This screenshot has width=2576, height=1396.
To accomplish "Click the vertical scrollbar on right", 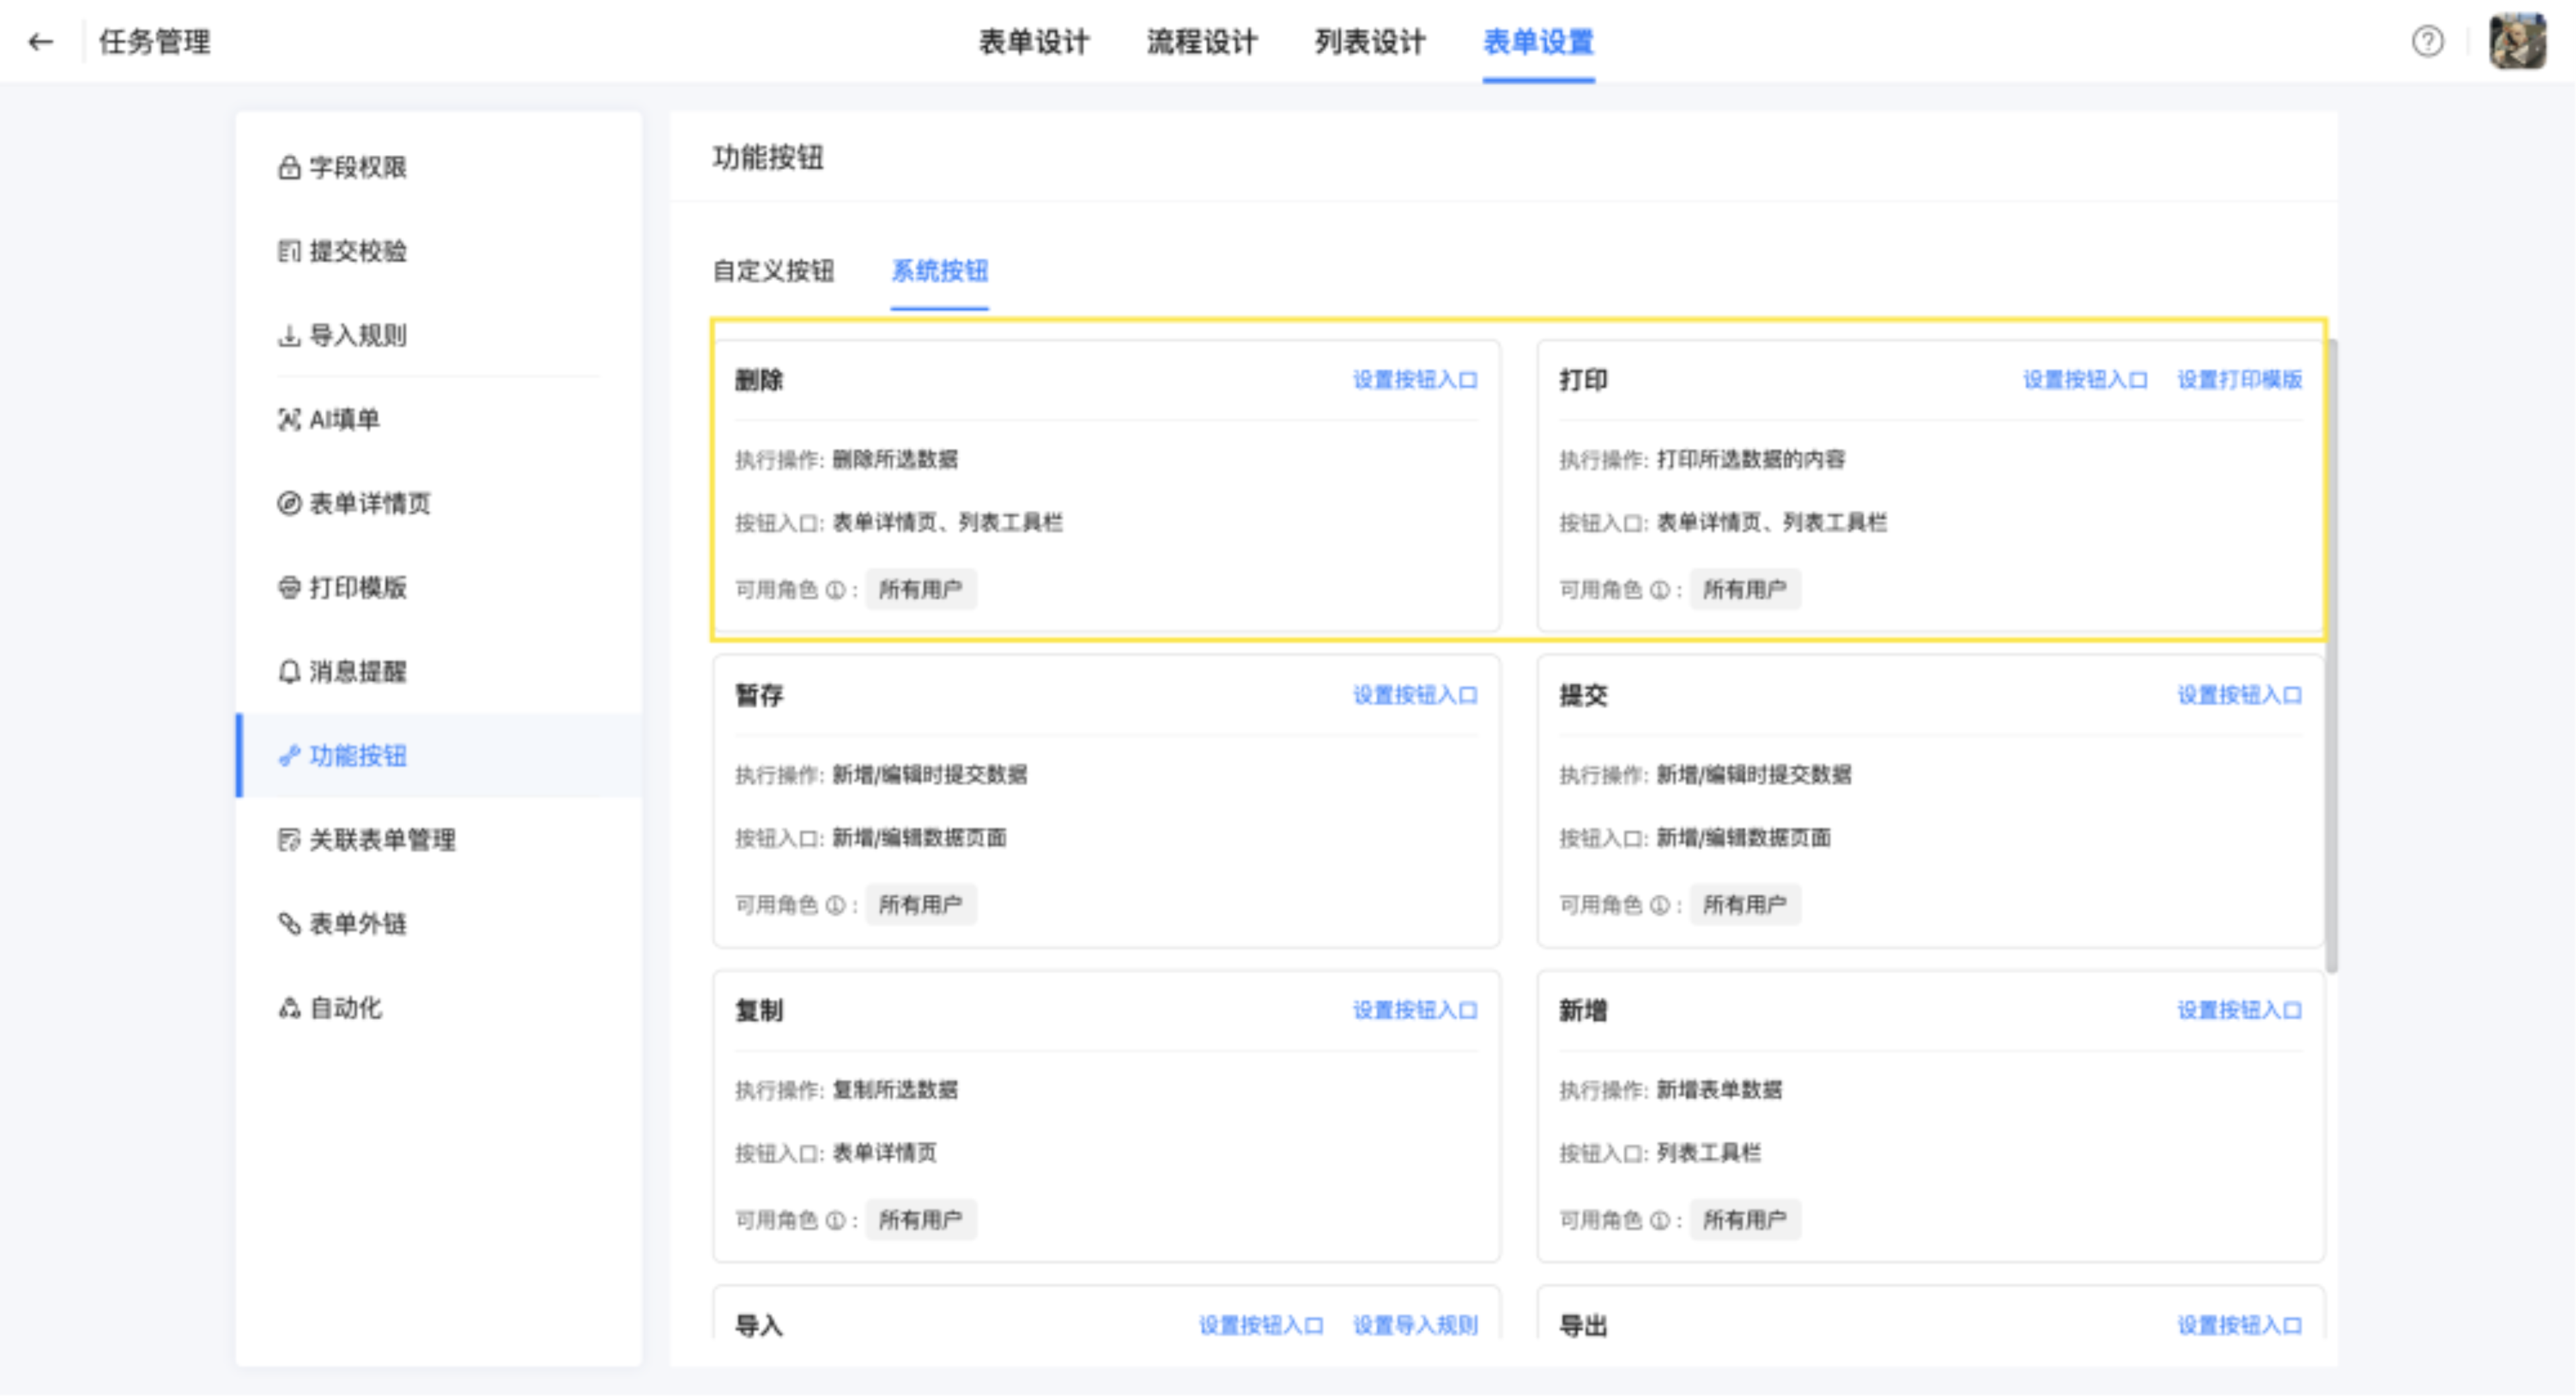I will tap(2331, 655).
